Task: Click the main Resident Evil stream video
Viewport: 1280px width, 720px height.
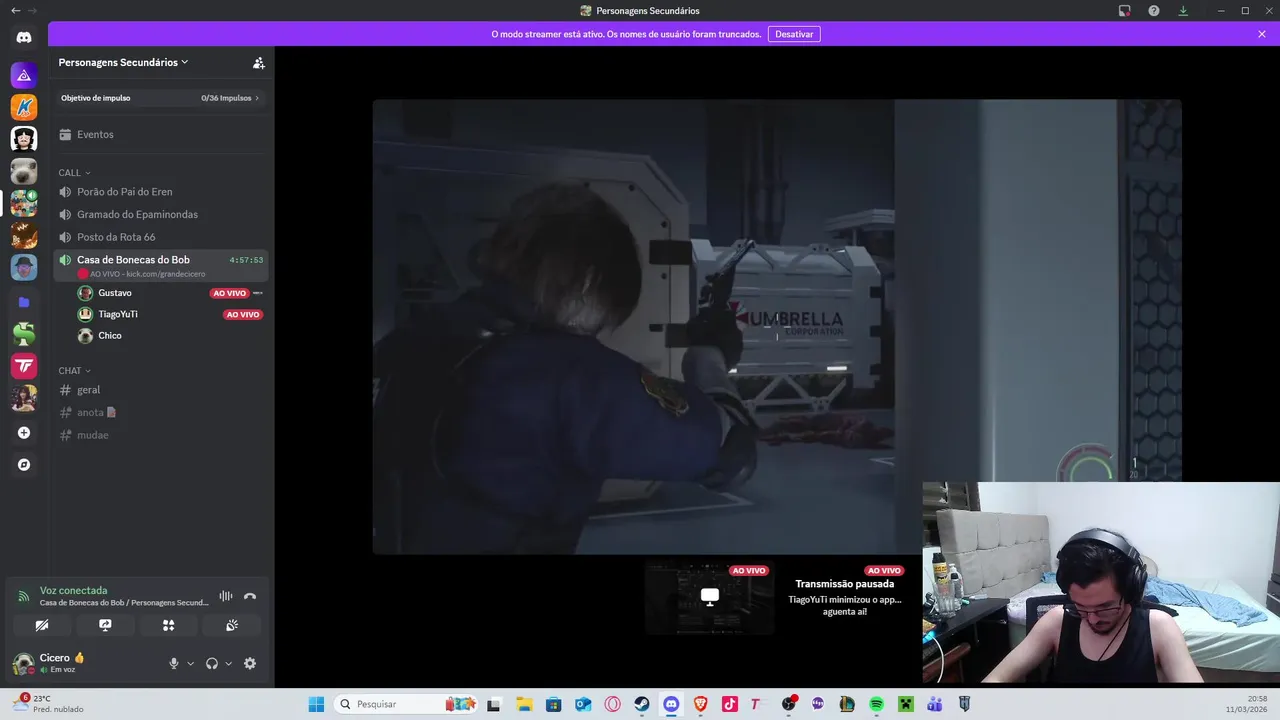Action: [x=777, y=326]
